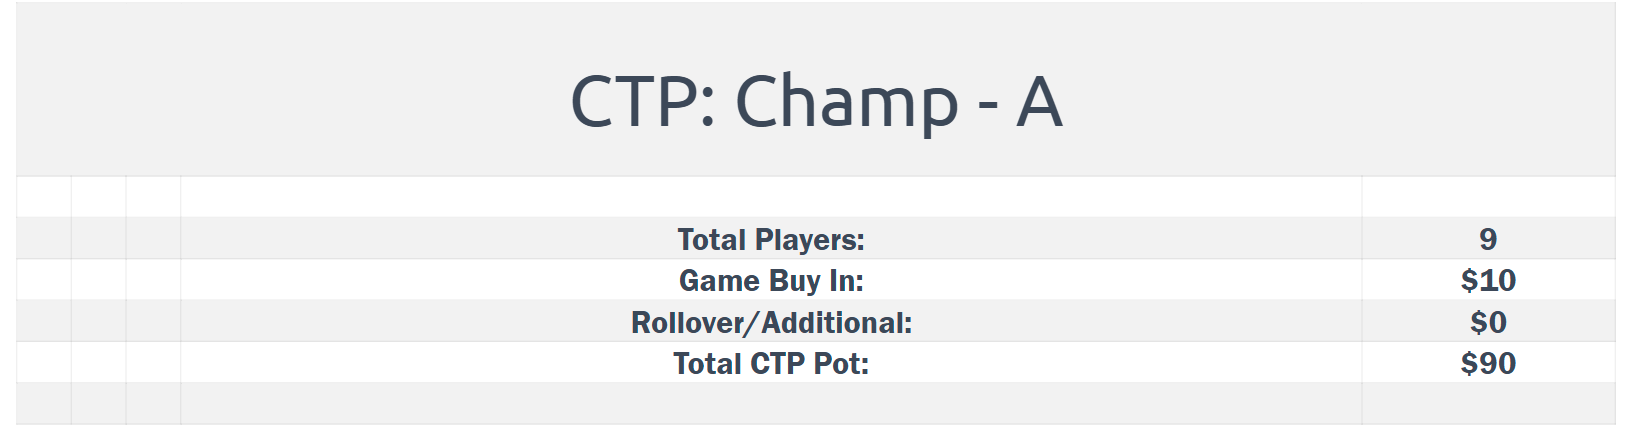The height and width of the screenshot is (434, 1636).
Task: Click the "CTP: Champ - A" title cell
Action: click(815, 100)
